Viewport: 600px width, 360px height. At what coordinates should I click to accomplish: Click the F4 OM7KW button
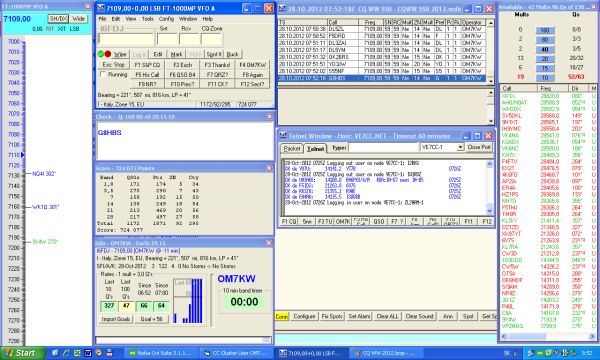coord(253,65)
